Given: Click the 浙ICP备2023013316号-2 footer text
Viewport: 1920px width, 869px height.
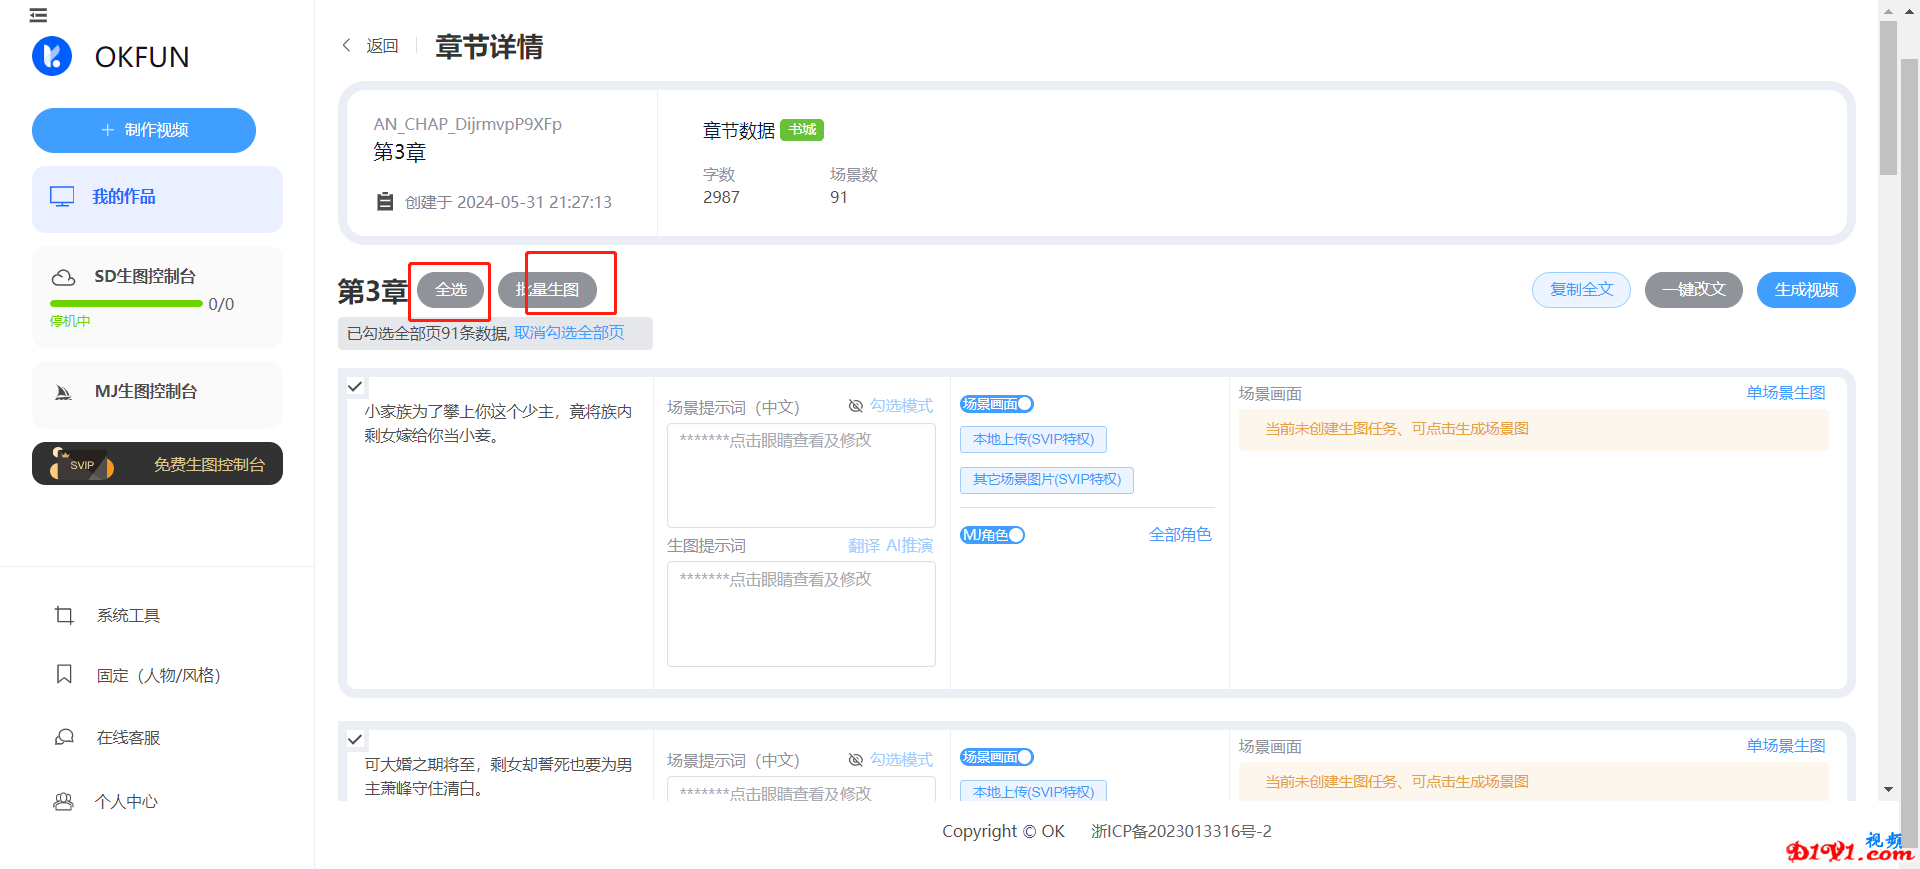Looking at the screenshot, I should click(1181, 832).
